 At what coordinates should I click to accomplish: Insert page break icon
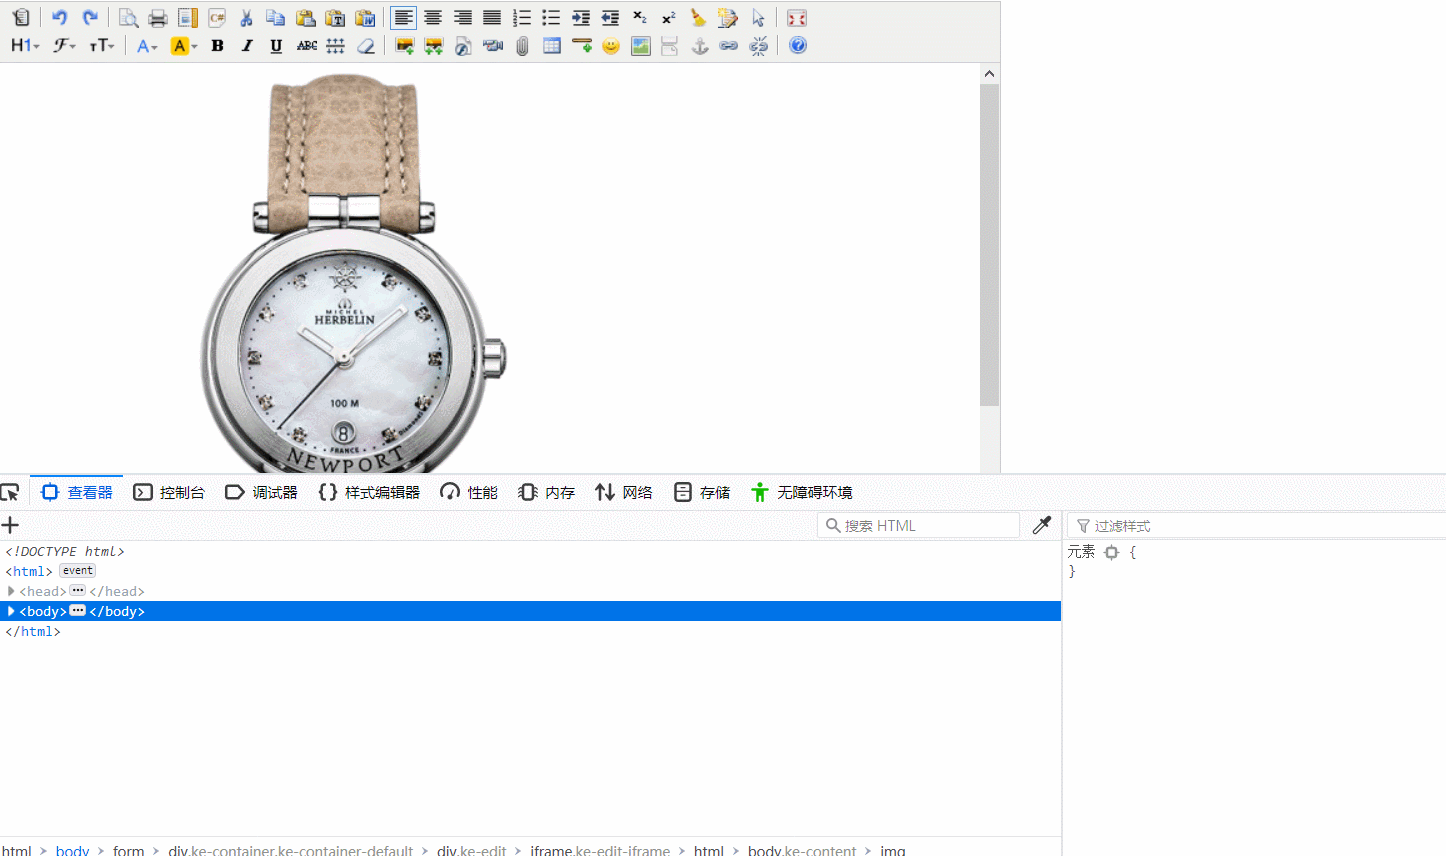pos(670,46)
